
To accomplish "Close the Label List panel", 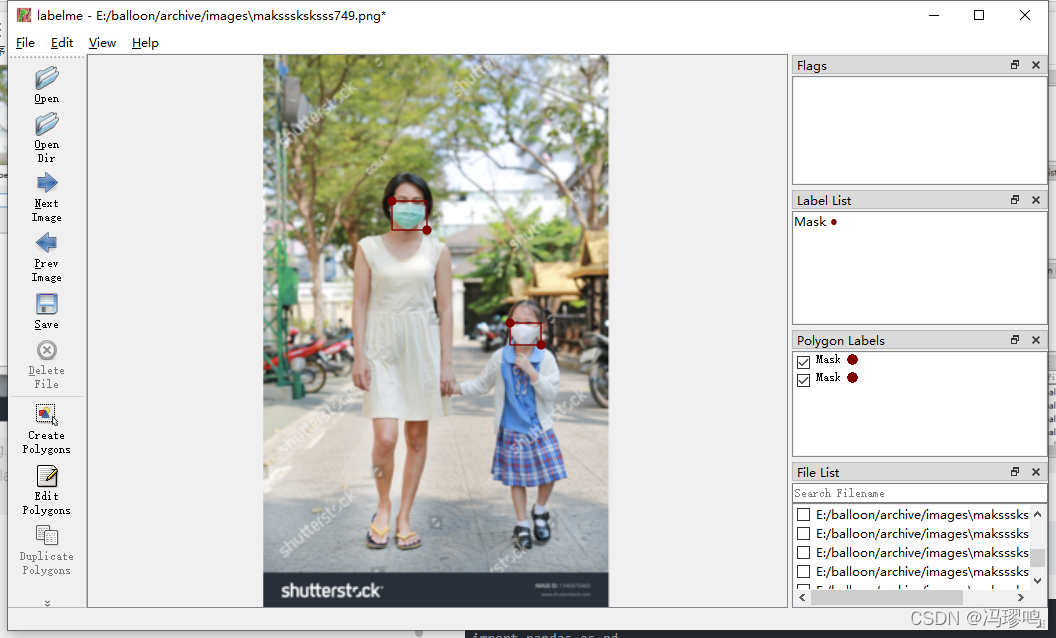I will click(x=1036, y=199).
